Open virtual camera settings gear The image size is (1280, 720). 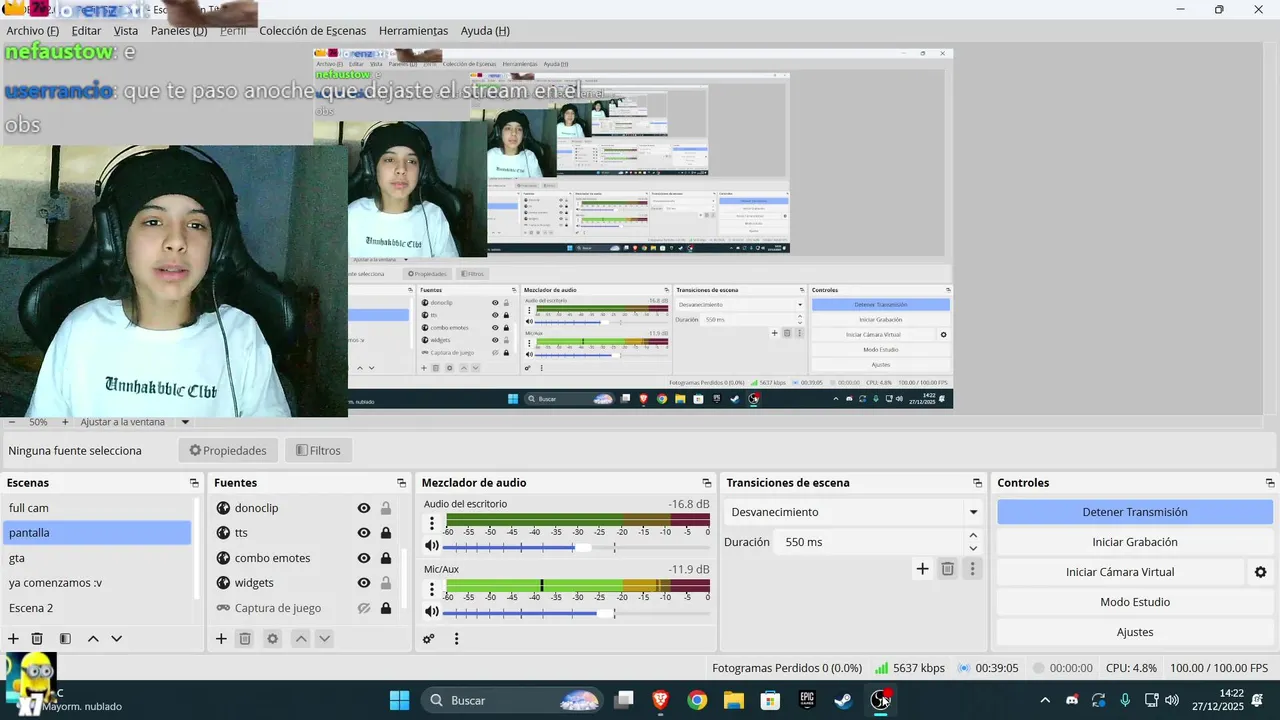1260,572
